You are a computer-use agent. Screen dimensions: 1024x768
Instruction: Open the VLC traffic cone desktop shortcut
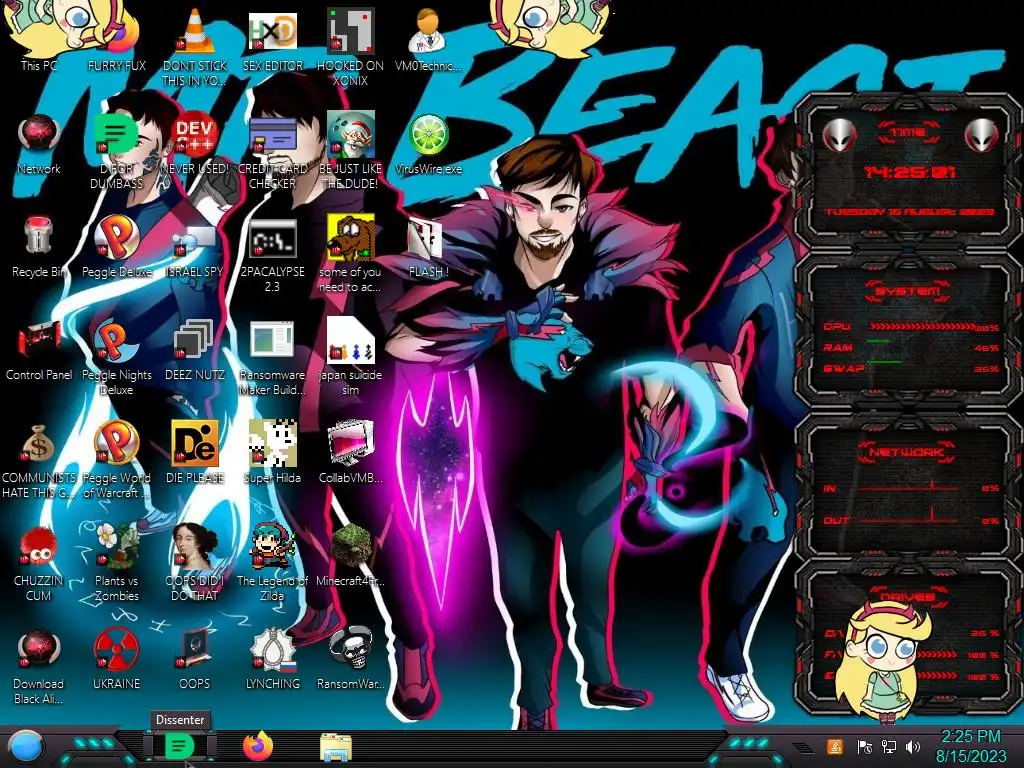[x=195, y=44]
